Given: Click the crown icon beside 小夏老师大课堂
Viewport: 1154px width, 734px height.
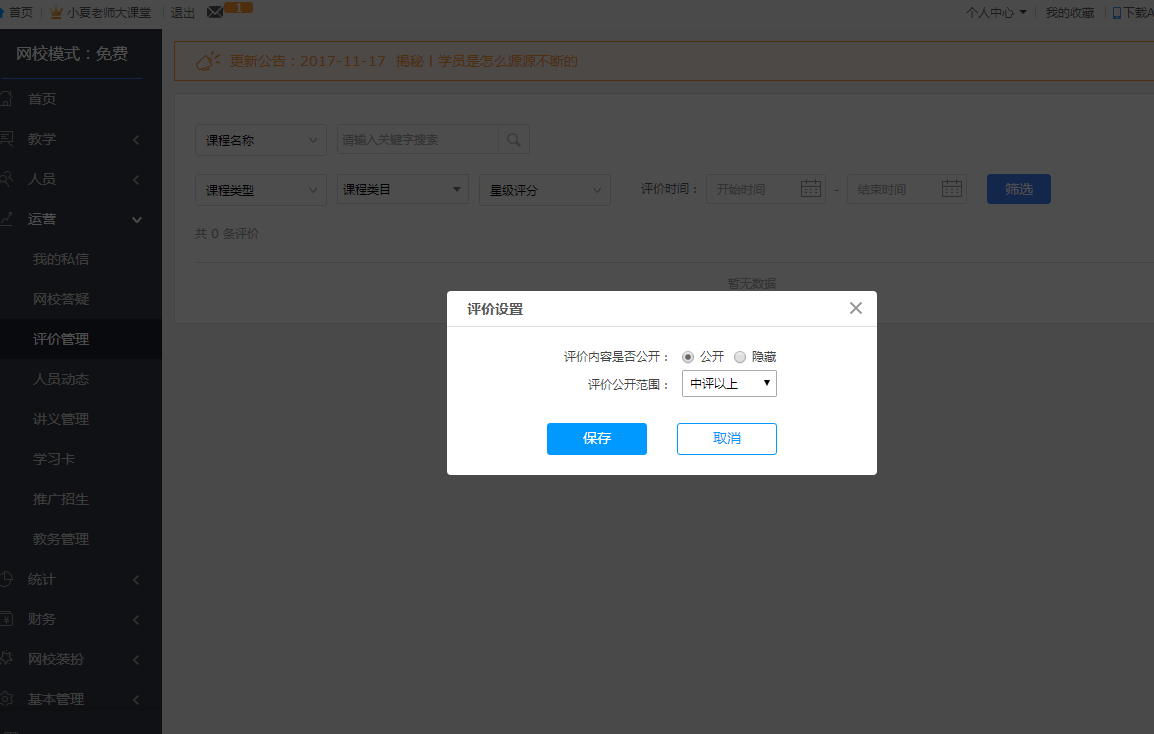Looking at the screenshot, I should coord(56,13).
